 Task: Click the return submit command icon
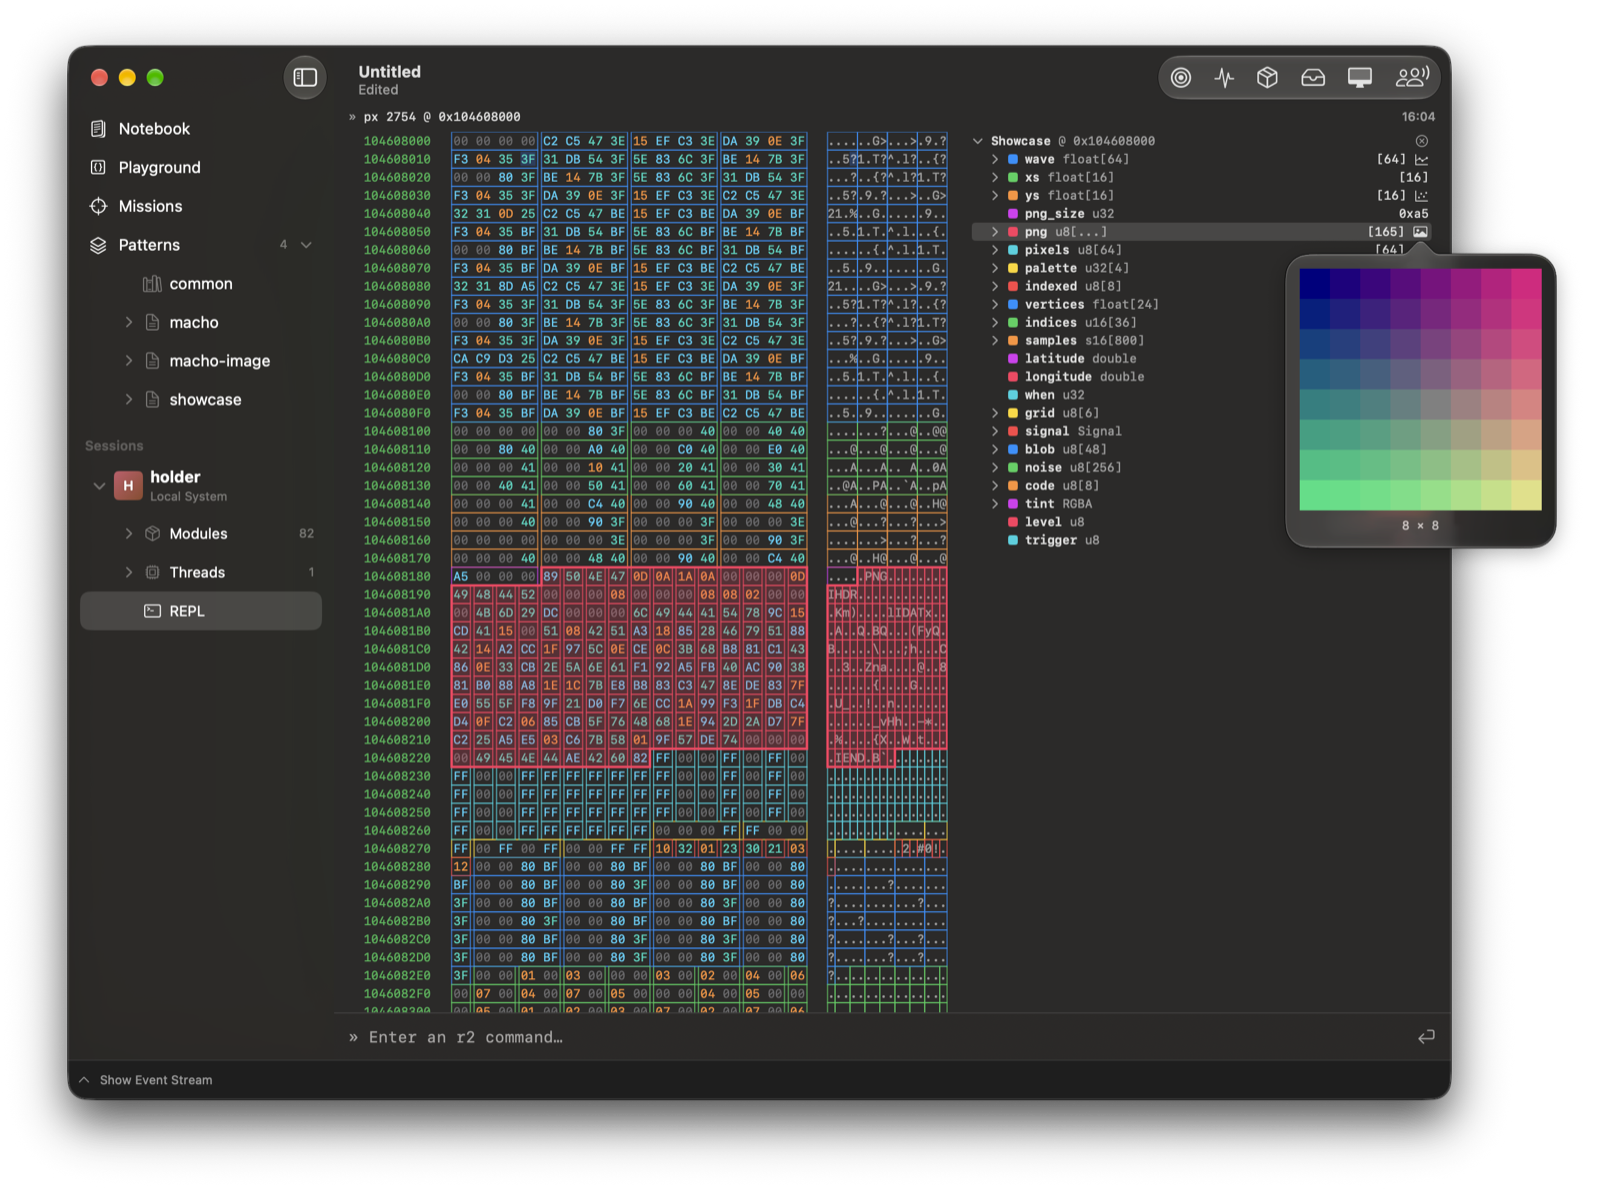[1426, 1037]
